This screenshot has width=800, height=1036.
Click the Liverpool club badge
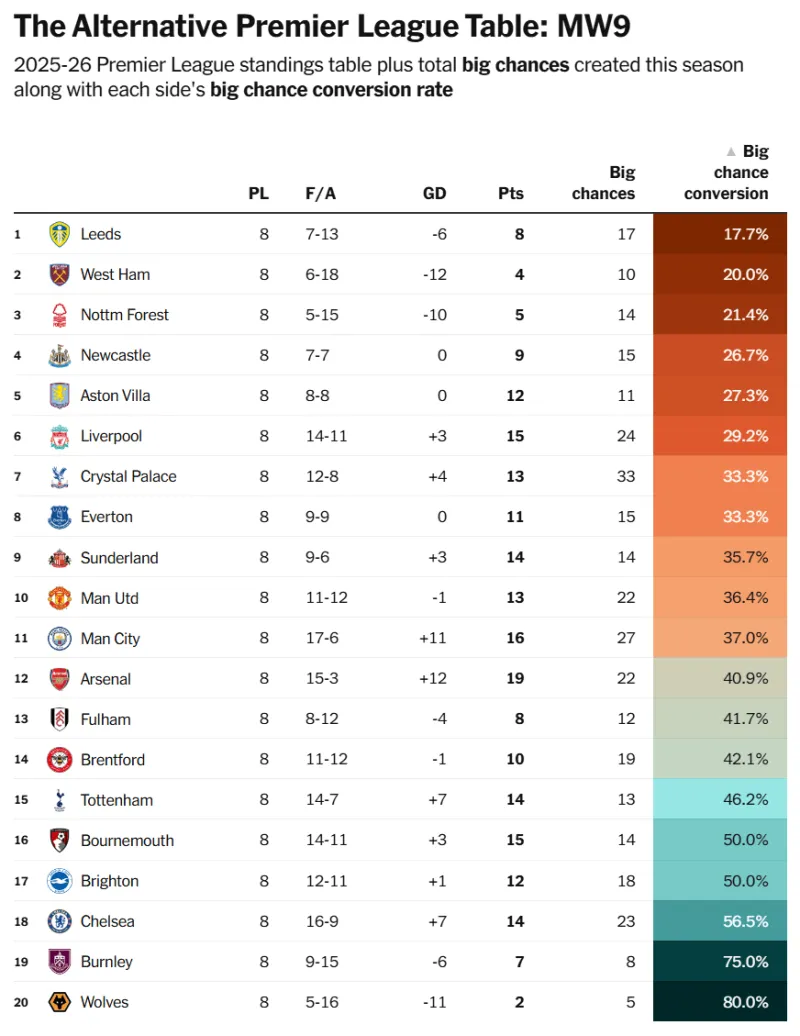60,437
